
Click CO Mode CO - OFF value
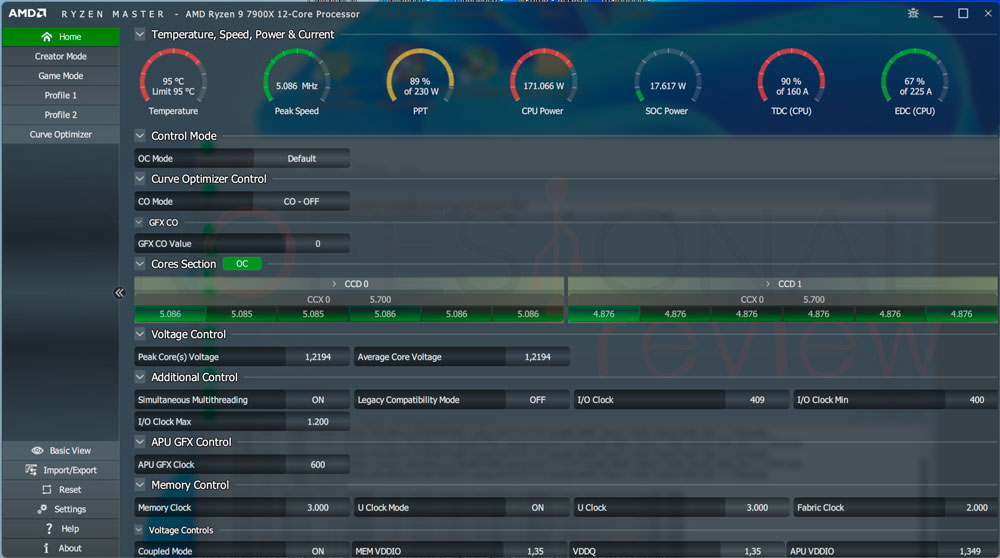302,202
